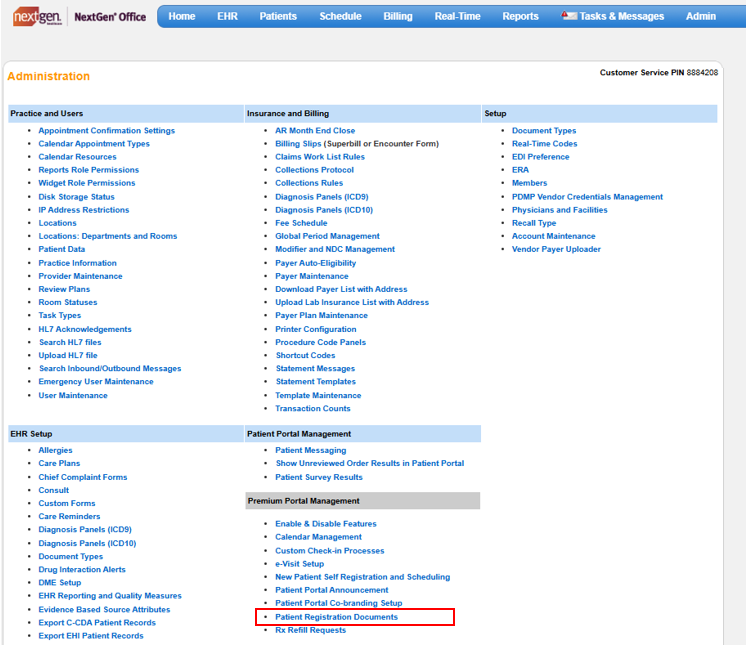Open PDMP Vendor Credentials Management
Viewport: 746px width, 646px height.
pyautogui.click(x=587, y=197)
